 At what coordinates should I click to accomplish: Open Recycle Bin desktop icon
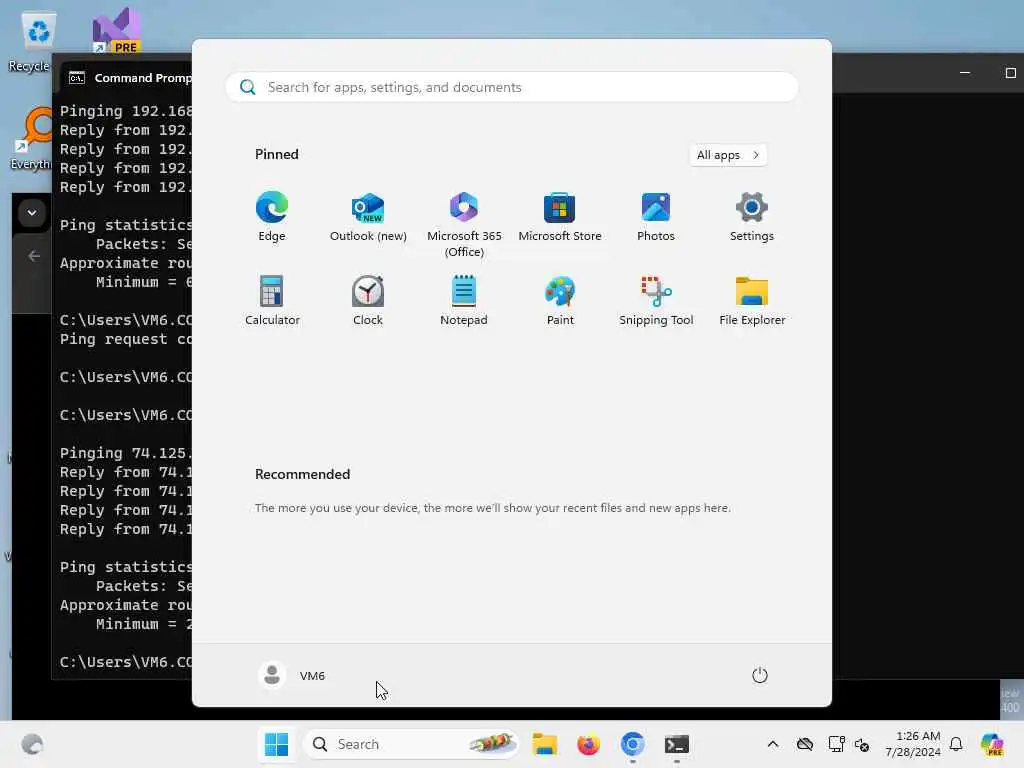[x=31, y=42]
